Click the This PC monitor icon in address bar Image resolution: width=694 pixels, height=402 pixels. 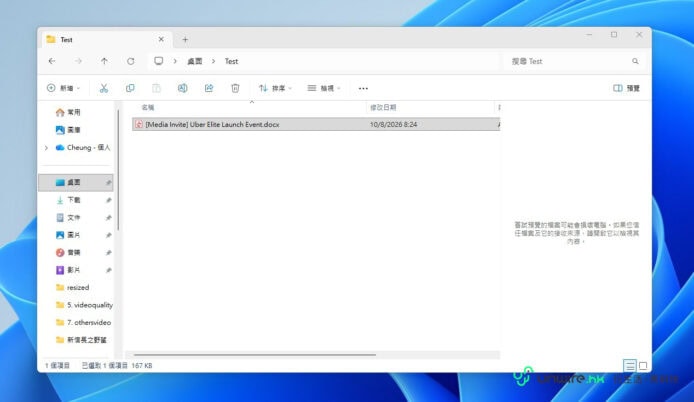158,61
